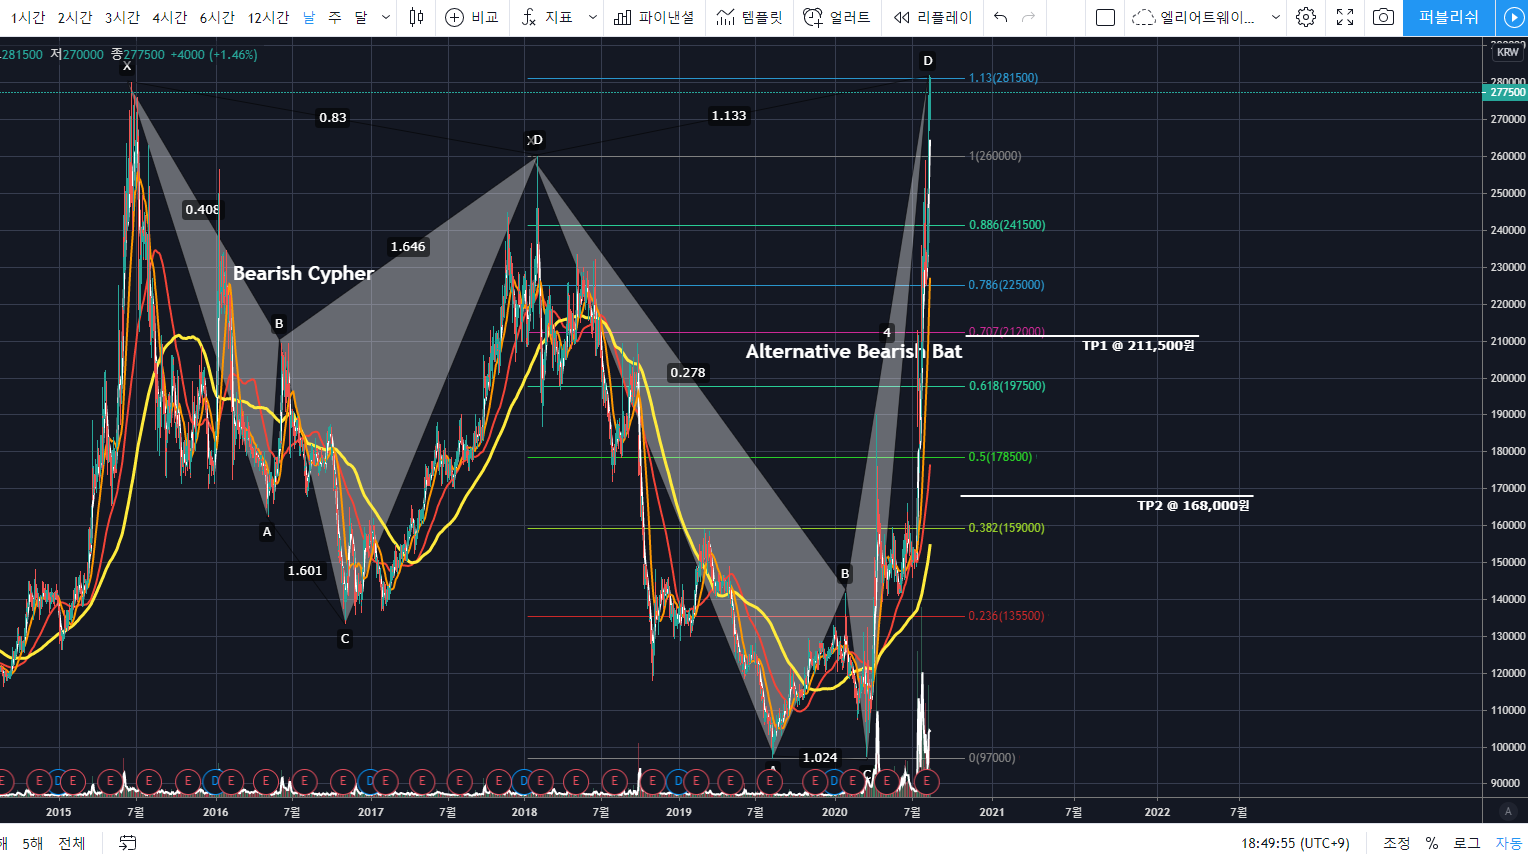The image size is (1528, 860).
Task: Click the cloud save-layout icon
Action: (1143, 17)
